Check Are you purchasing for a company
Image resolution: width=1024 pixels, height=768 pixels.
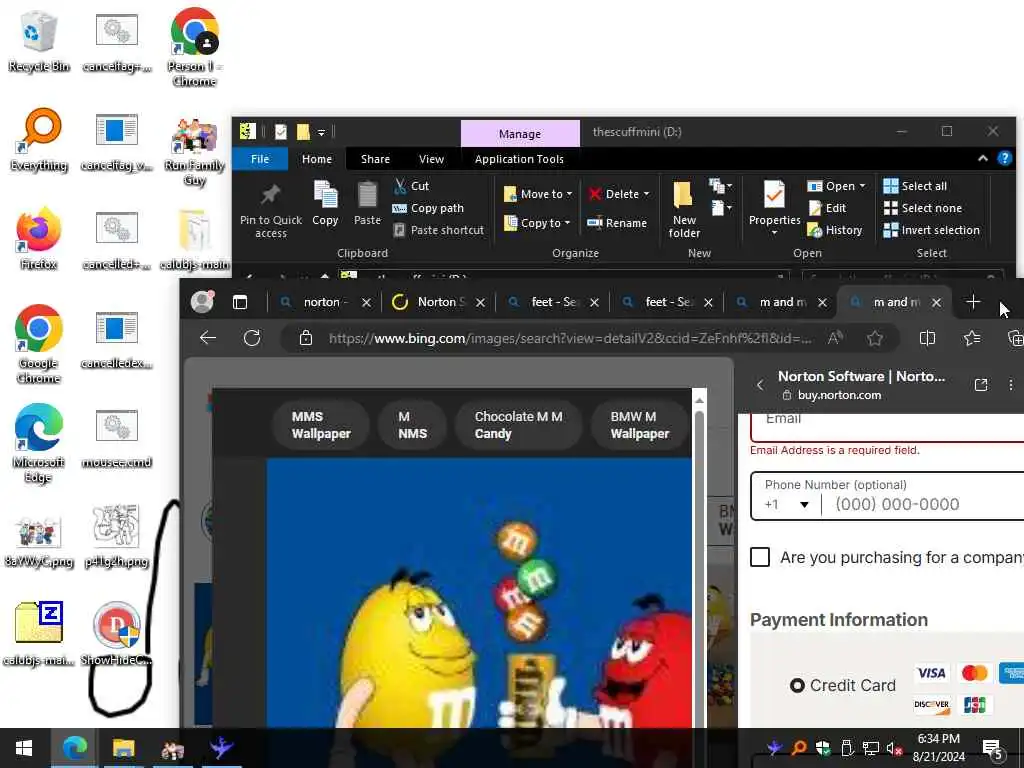[x=760, y=557]
